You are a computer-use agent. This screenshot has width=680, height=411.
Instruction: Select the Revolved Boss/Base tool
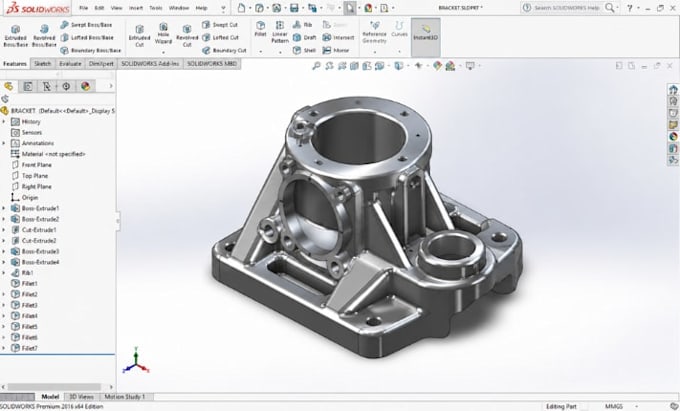coord(44,36)
